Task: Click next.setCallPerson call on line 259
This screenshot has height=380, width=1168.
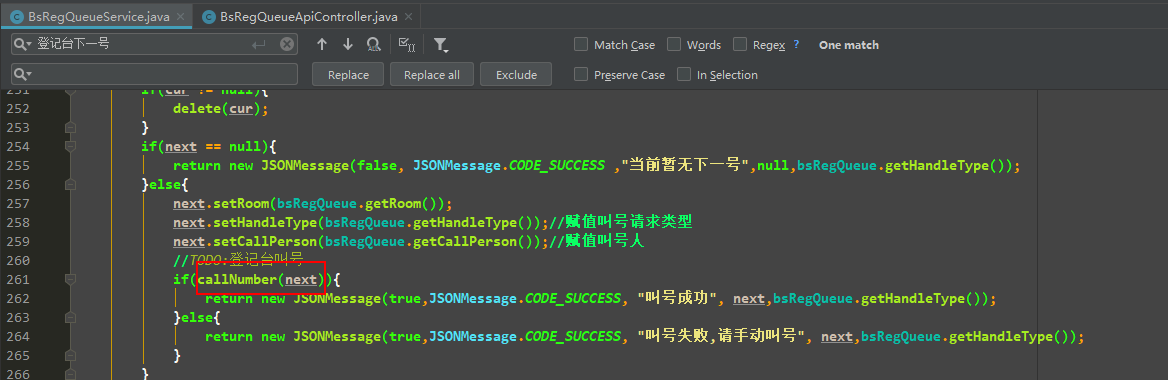Action: pyautogui.click(x=361, y=241)
